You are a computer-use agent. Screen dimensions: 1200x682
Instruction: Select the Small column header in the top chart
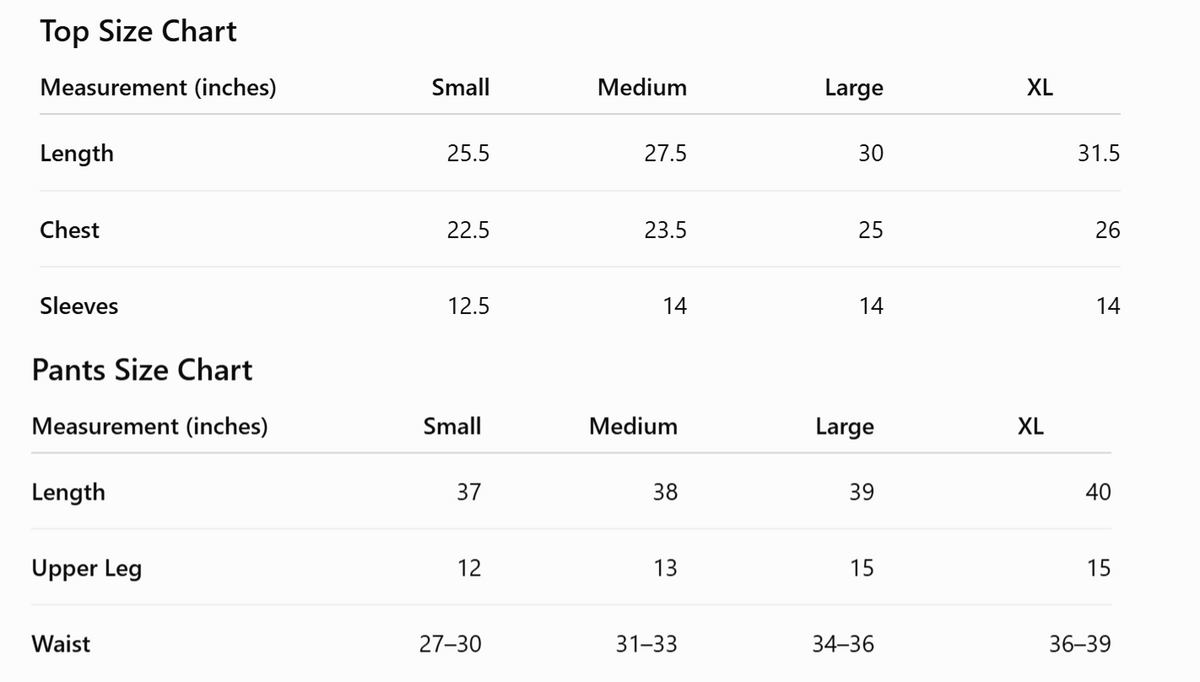[x=461, y=87]
